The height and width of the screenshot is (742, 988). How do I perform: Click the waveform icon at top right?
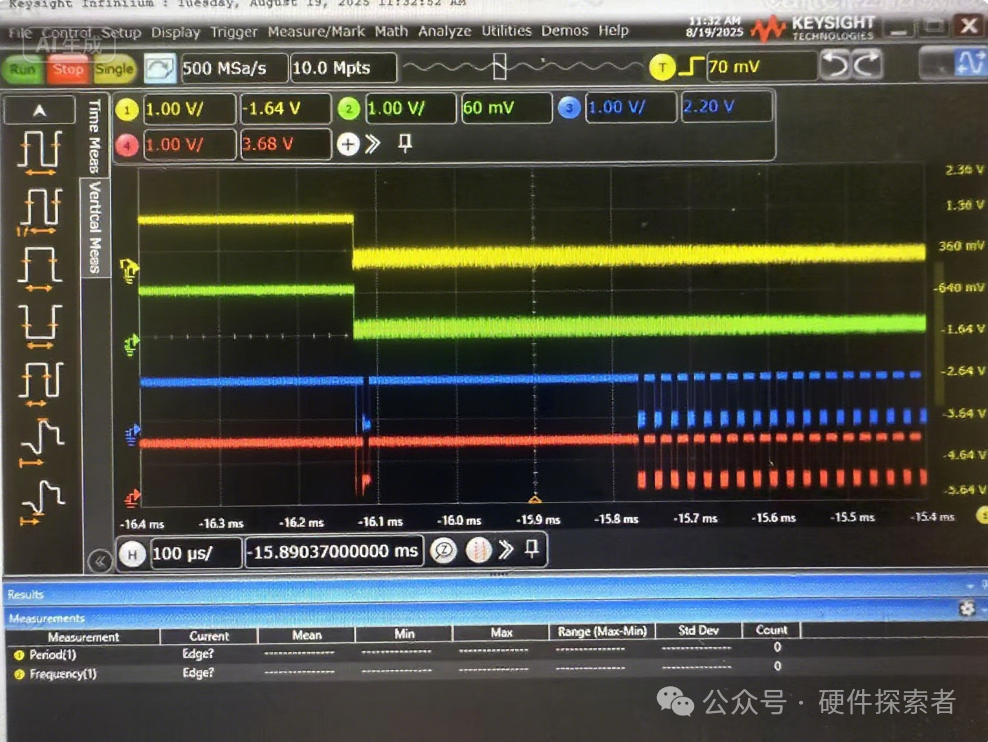pos(969,63)
